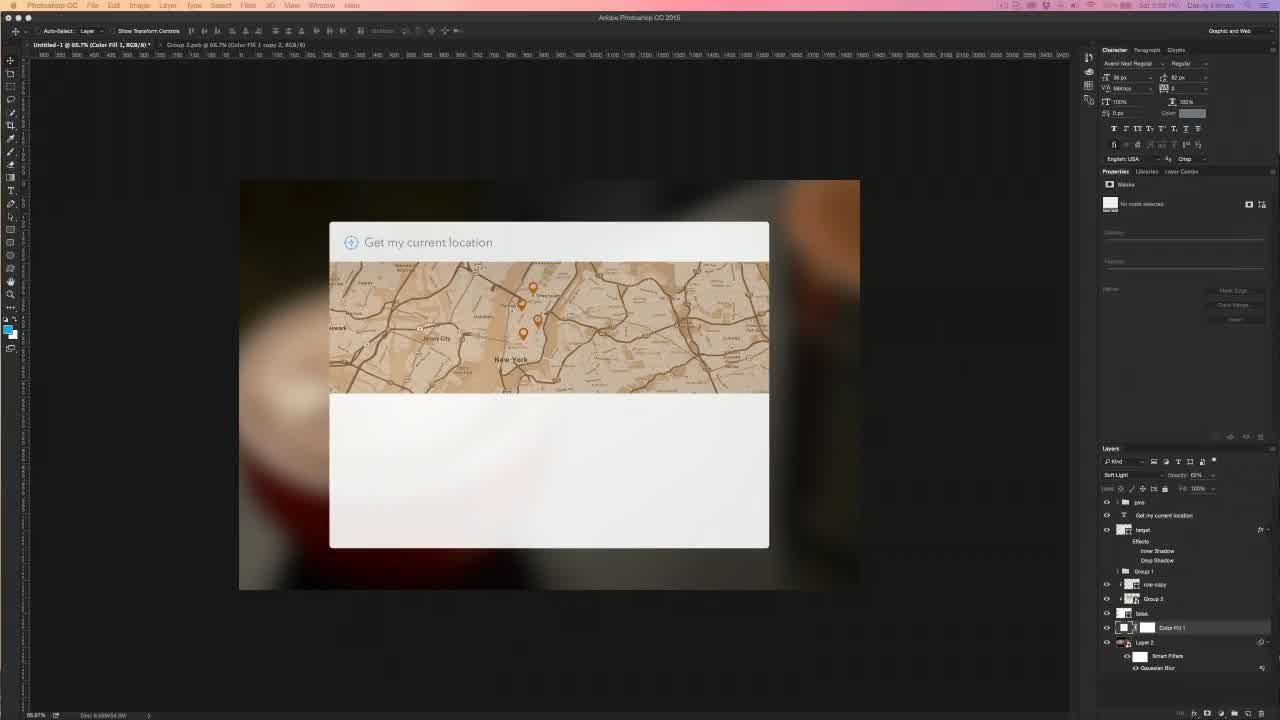Open the Graphic and Web workspace switcher
Image resolution: width=1280 pixels, height=720 pixels.
(1233, 31)
